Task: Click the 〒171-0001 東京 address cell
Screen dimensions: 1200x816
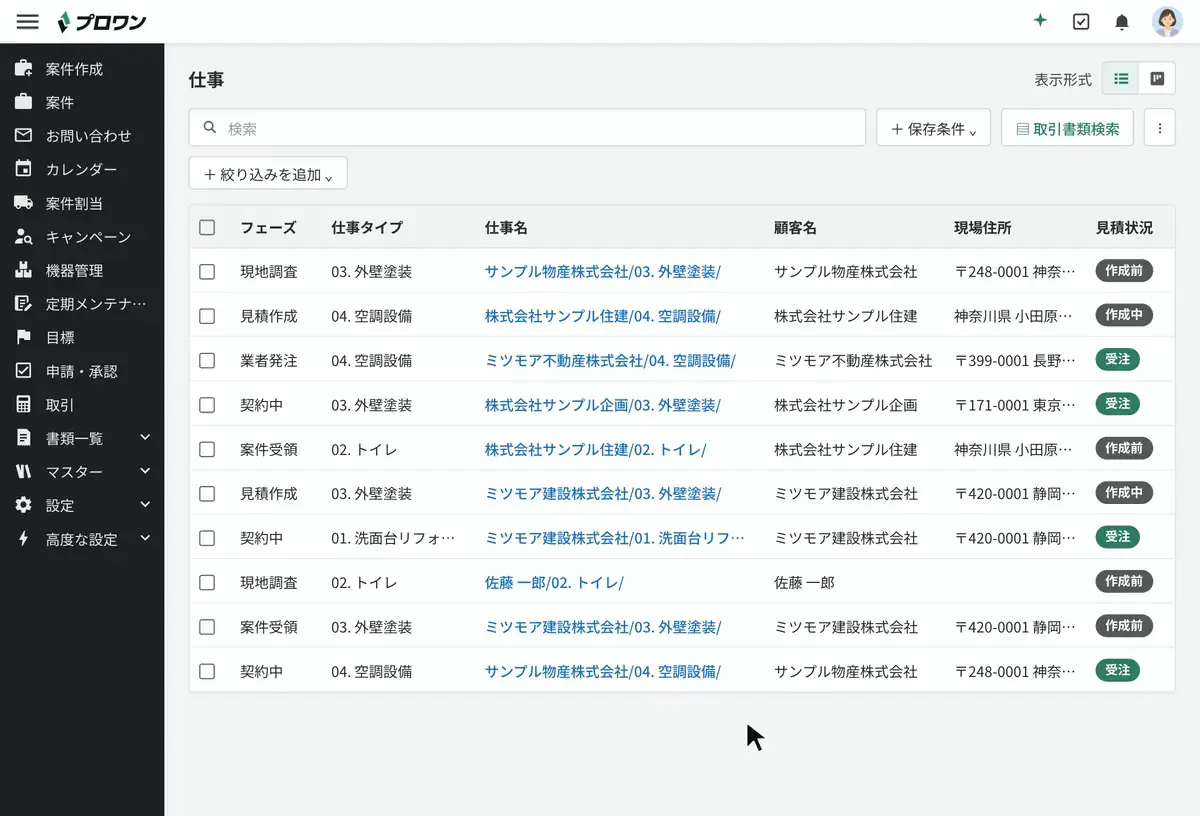Action: [x=1016, y=405]
